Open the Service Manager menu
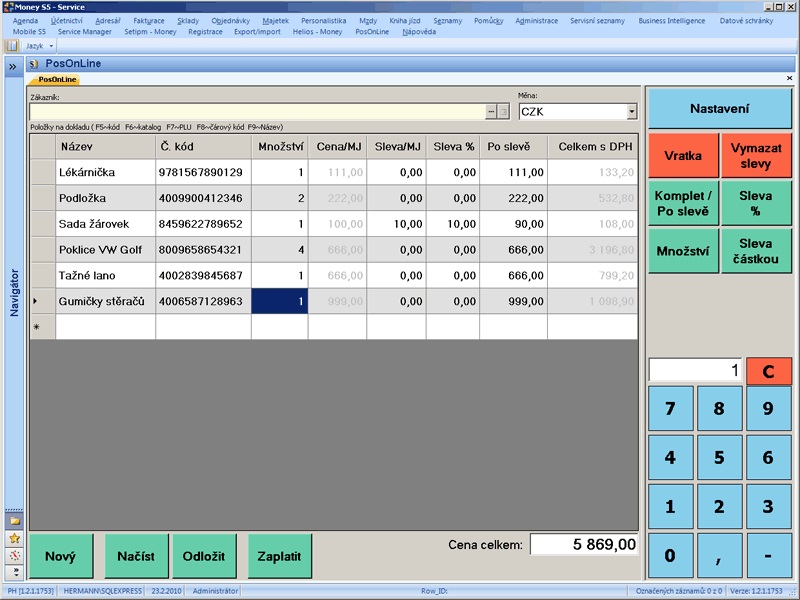This screenshot has width=800, height=600. pyautogui.click(x=85, y=32)
